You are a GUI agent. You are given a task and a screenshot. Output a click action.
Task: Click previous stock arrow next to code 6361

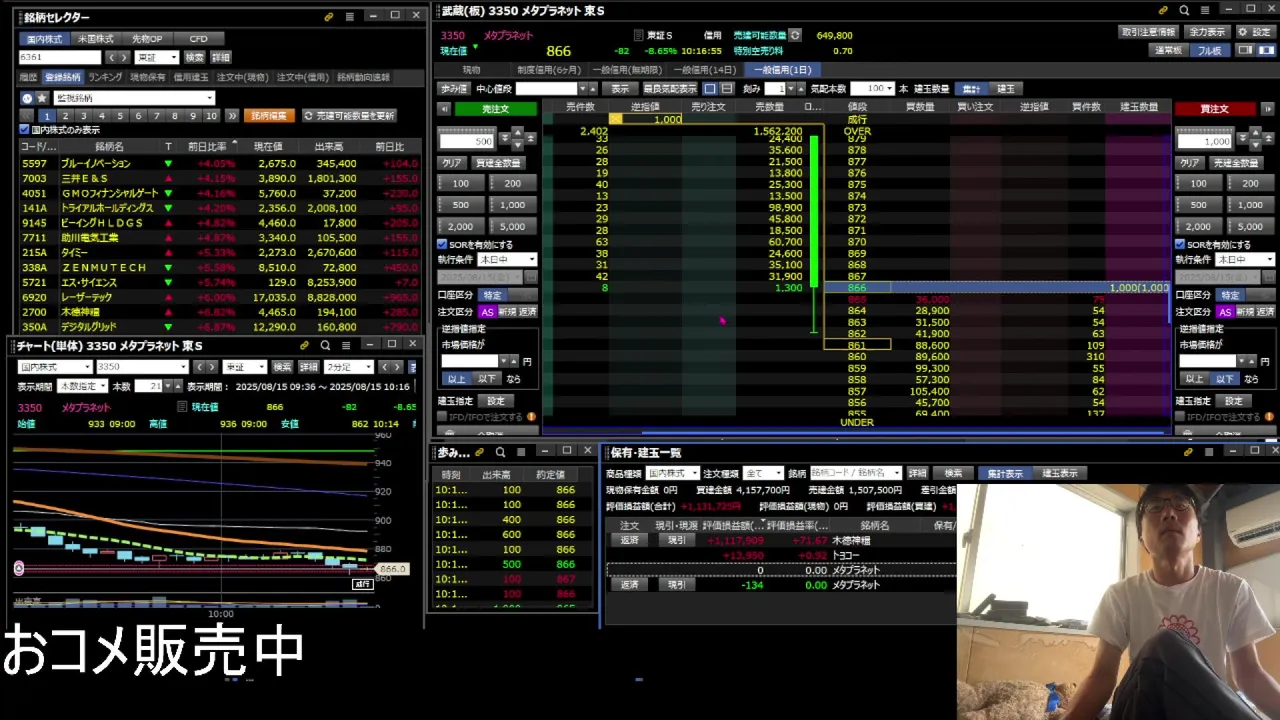[x=111, y=58]
